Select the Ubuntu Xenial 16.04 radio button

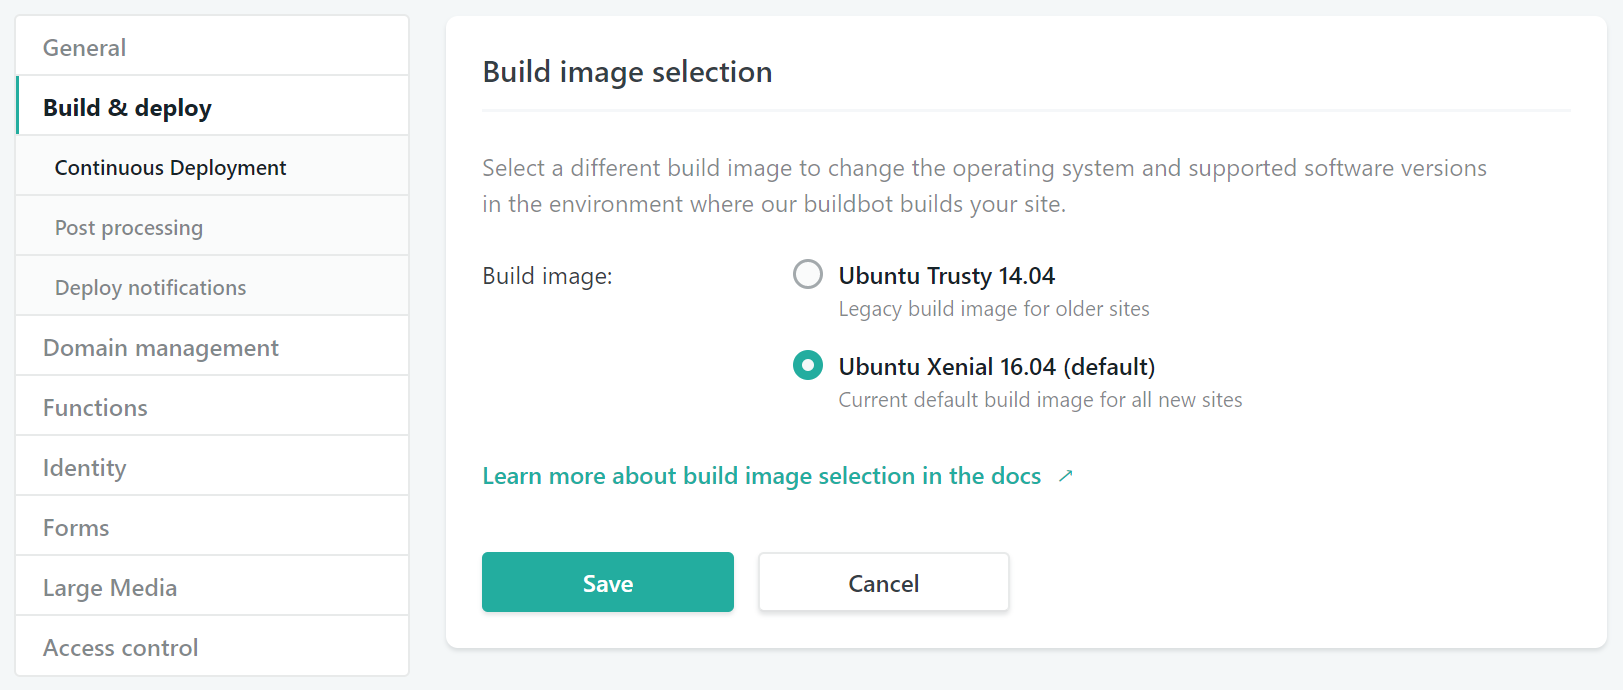(x=807, y=365)
